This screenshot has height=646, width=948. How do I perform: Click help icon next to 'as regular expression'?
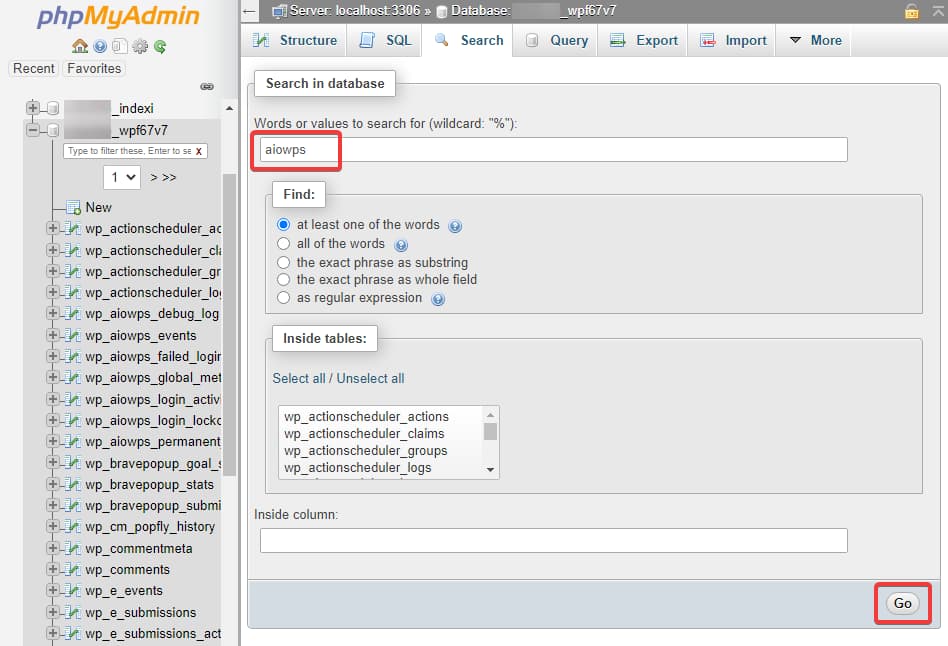pos(438,299)
